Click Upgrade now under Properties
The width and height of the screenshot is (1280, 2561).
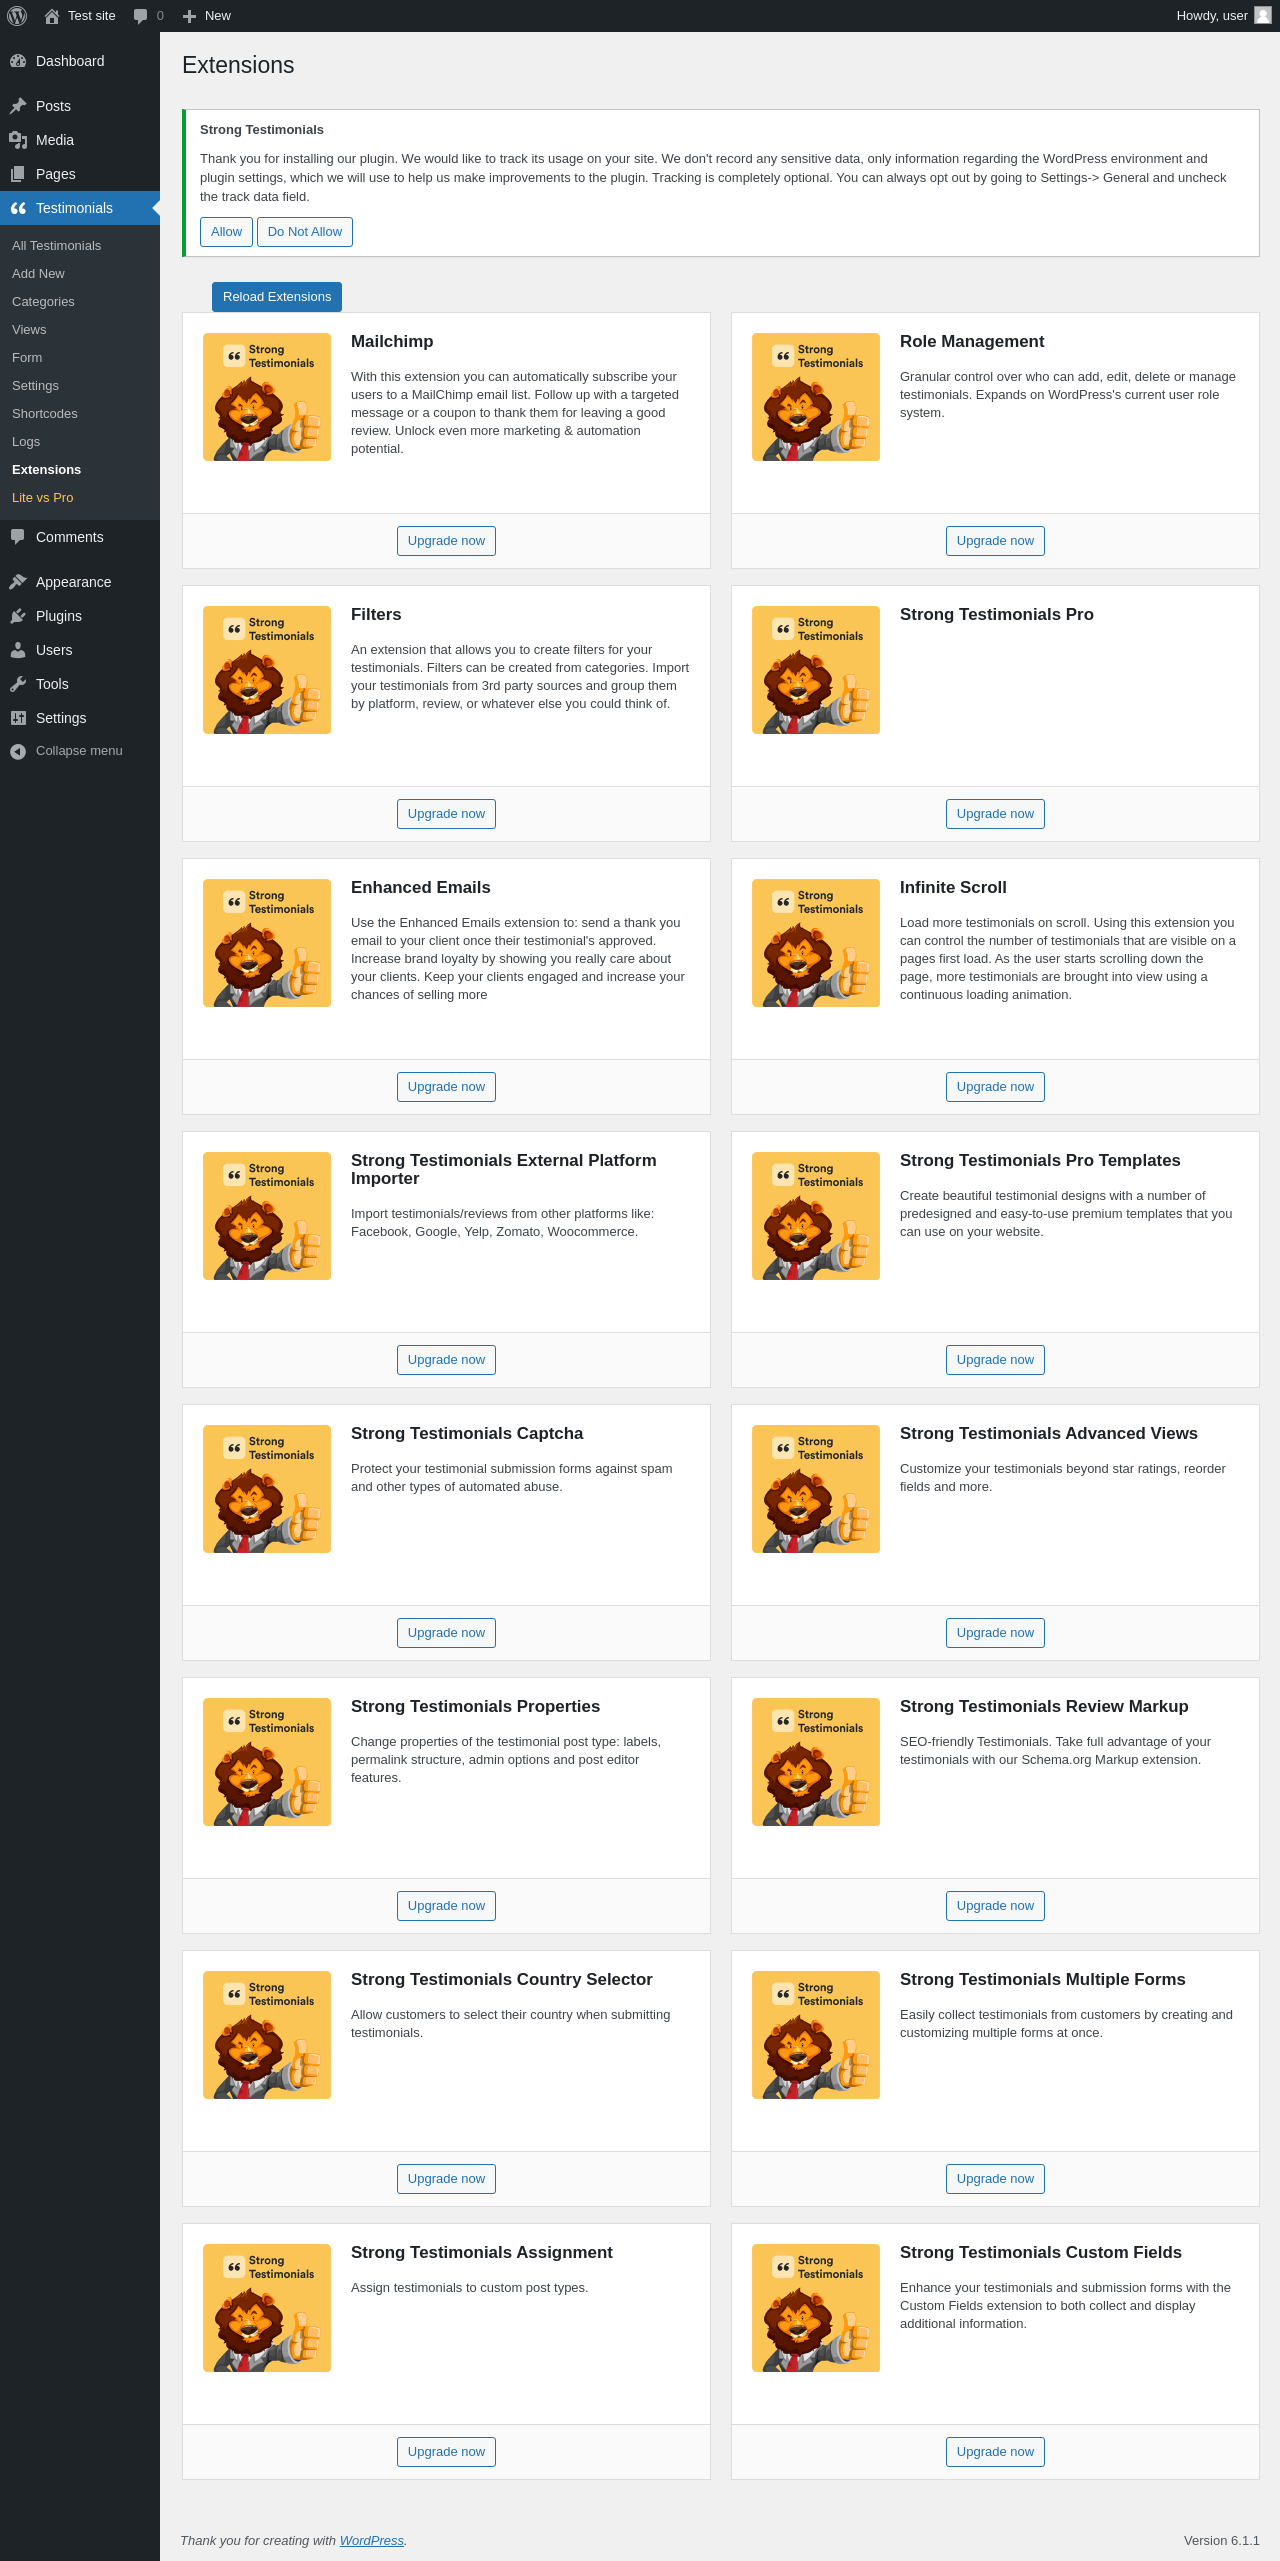tap(446, 1906)
